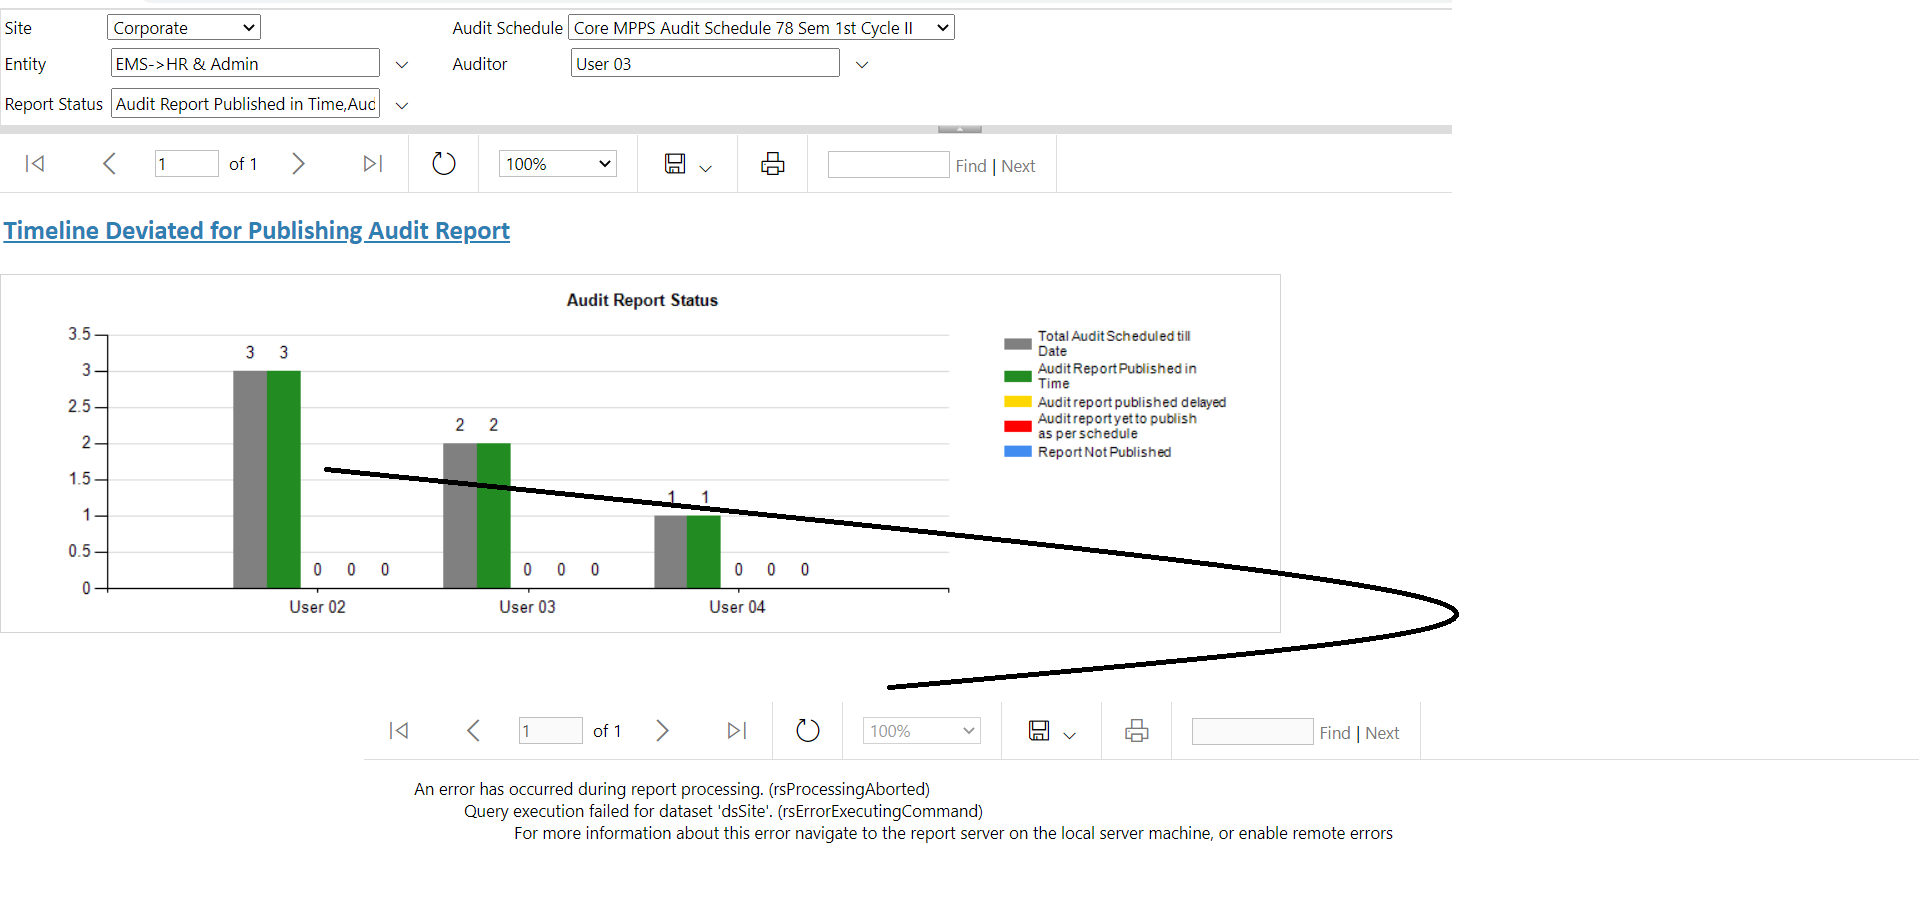The width and height of the screenshot is (1919, 903).
Task: Click User 04 gray bar in chart
Action: coord(671,552)
